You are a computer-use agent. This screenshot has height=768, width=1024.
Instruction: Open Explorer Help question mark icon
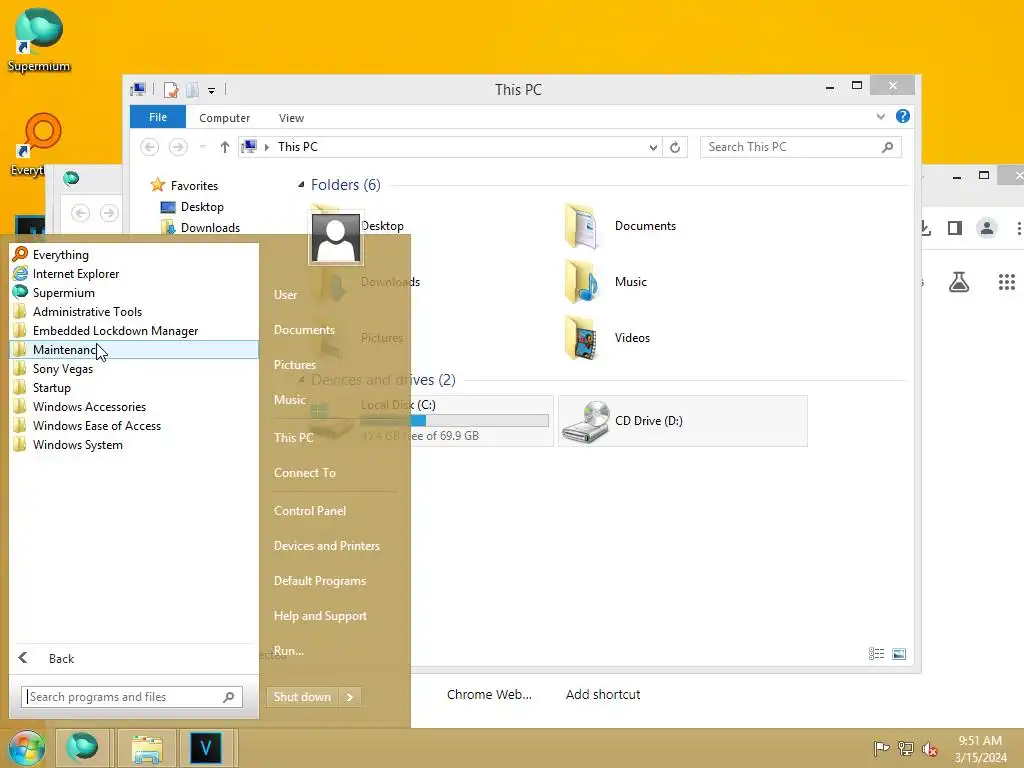pos(903,116)
